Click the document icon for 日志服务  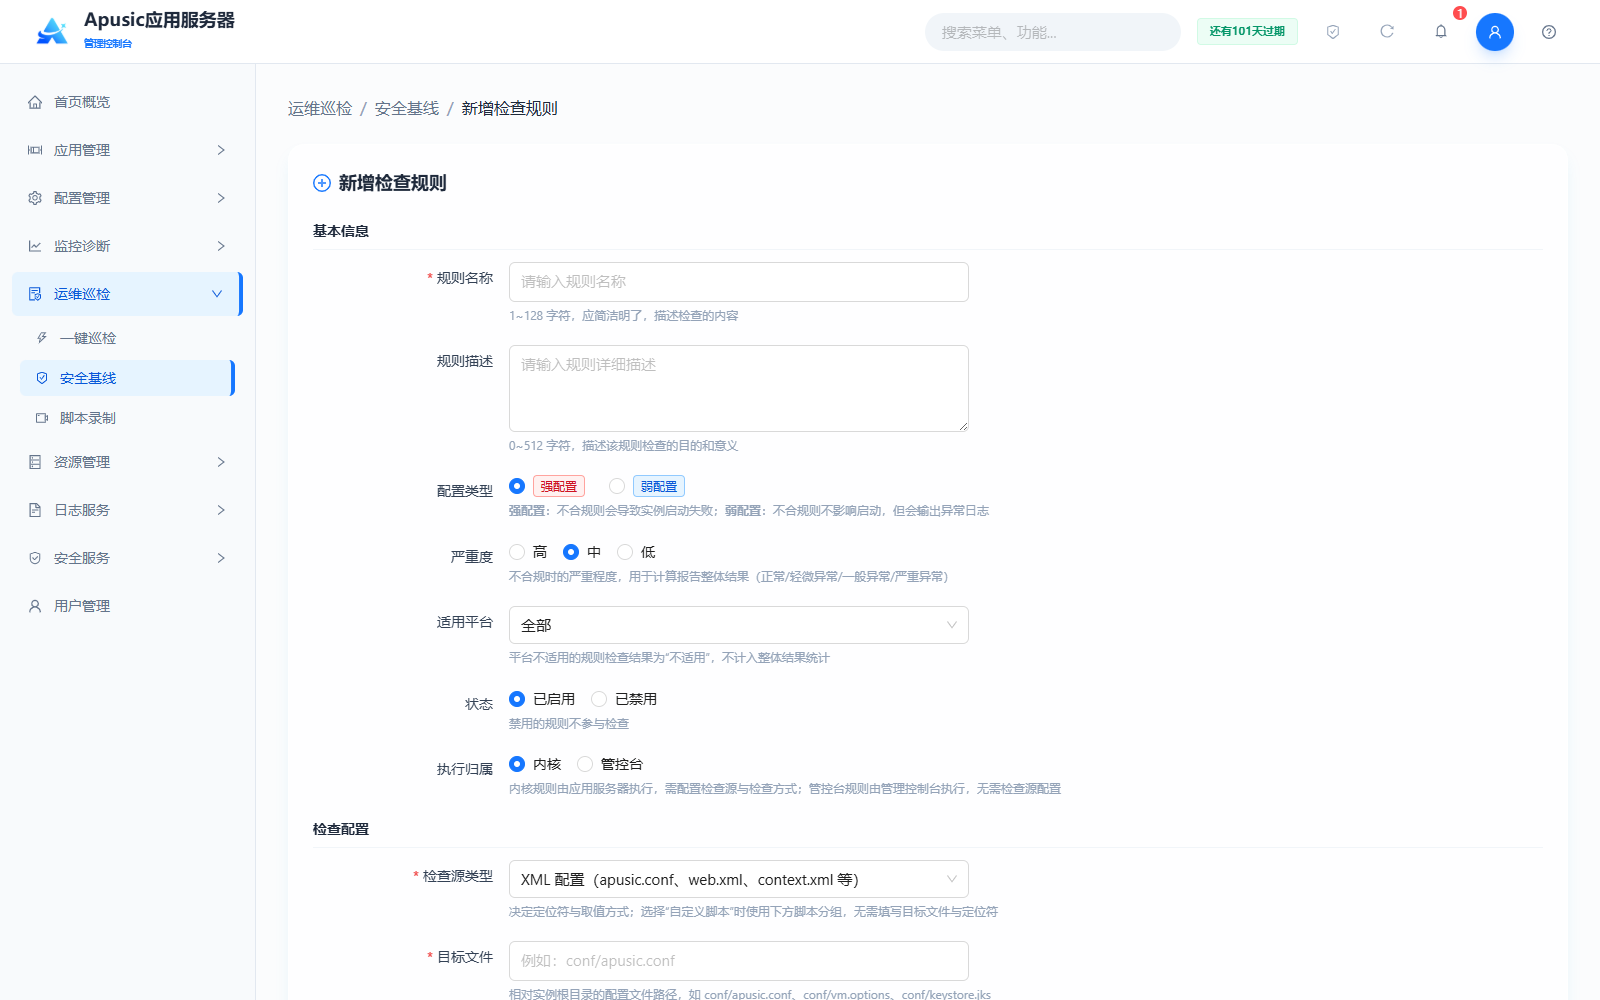[35, 510]
